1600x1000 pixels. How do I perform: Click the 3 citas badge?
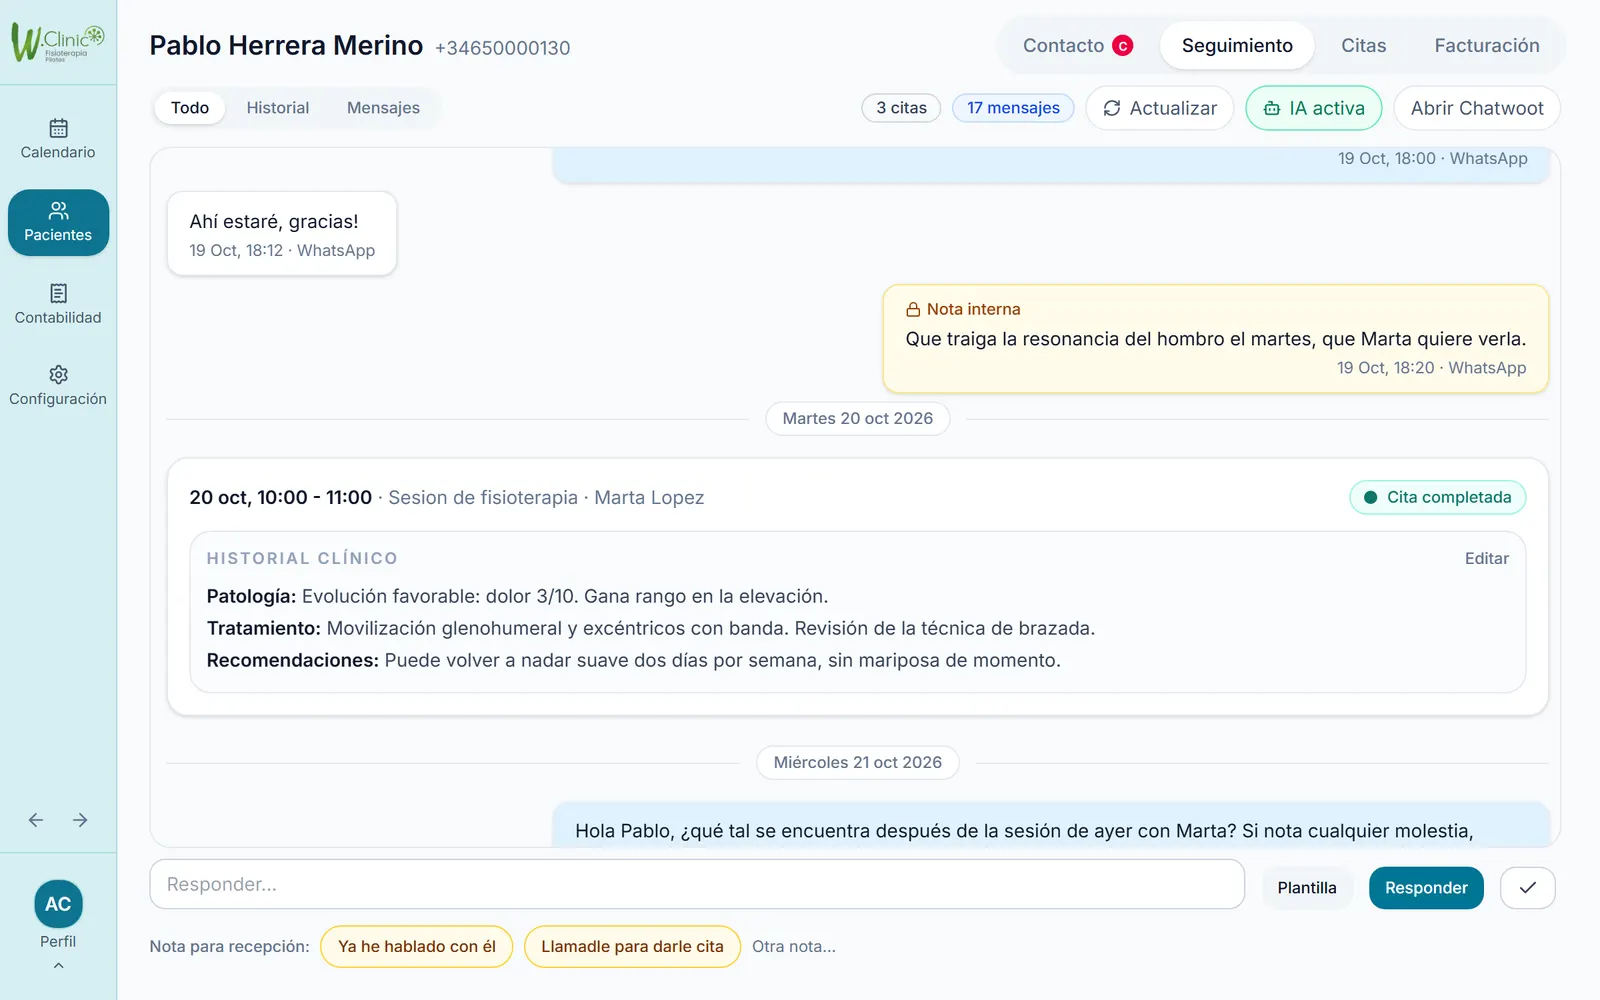pos(901,108)
